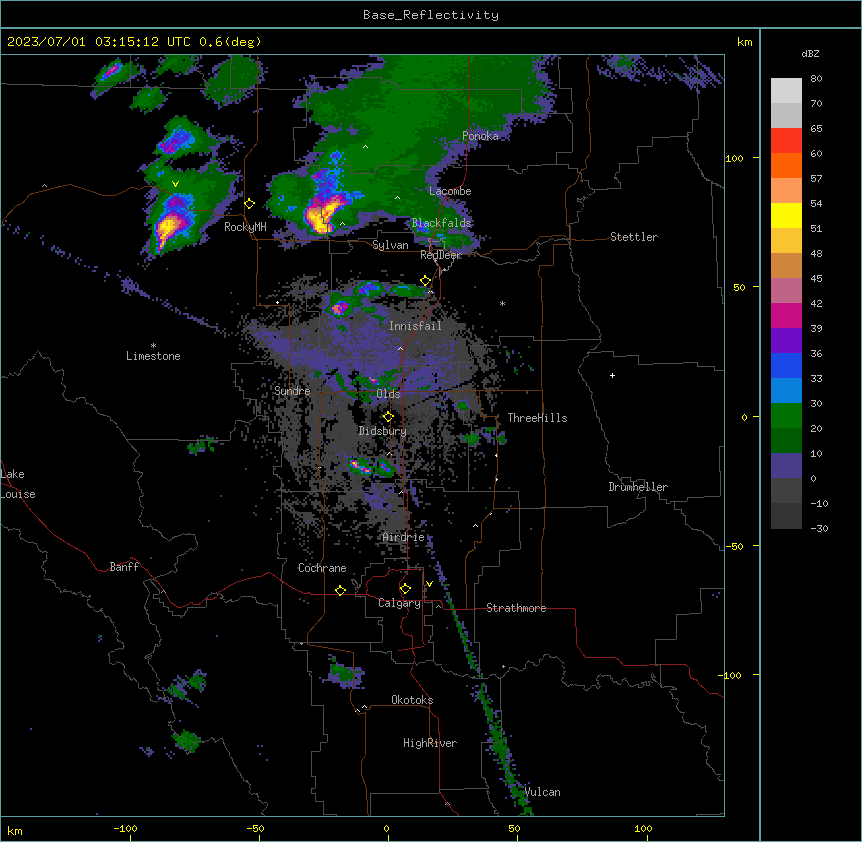
Task: Select the yellow 51-54 dBZ legend swatch
Action: (x=786, y=215)
